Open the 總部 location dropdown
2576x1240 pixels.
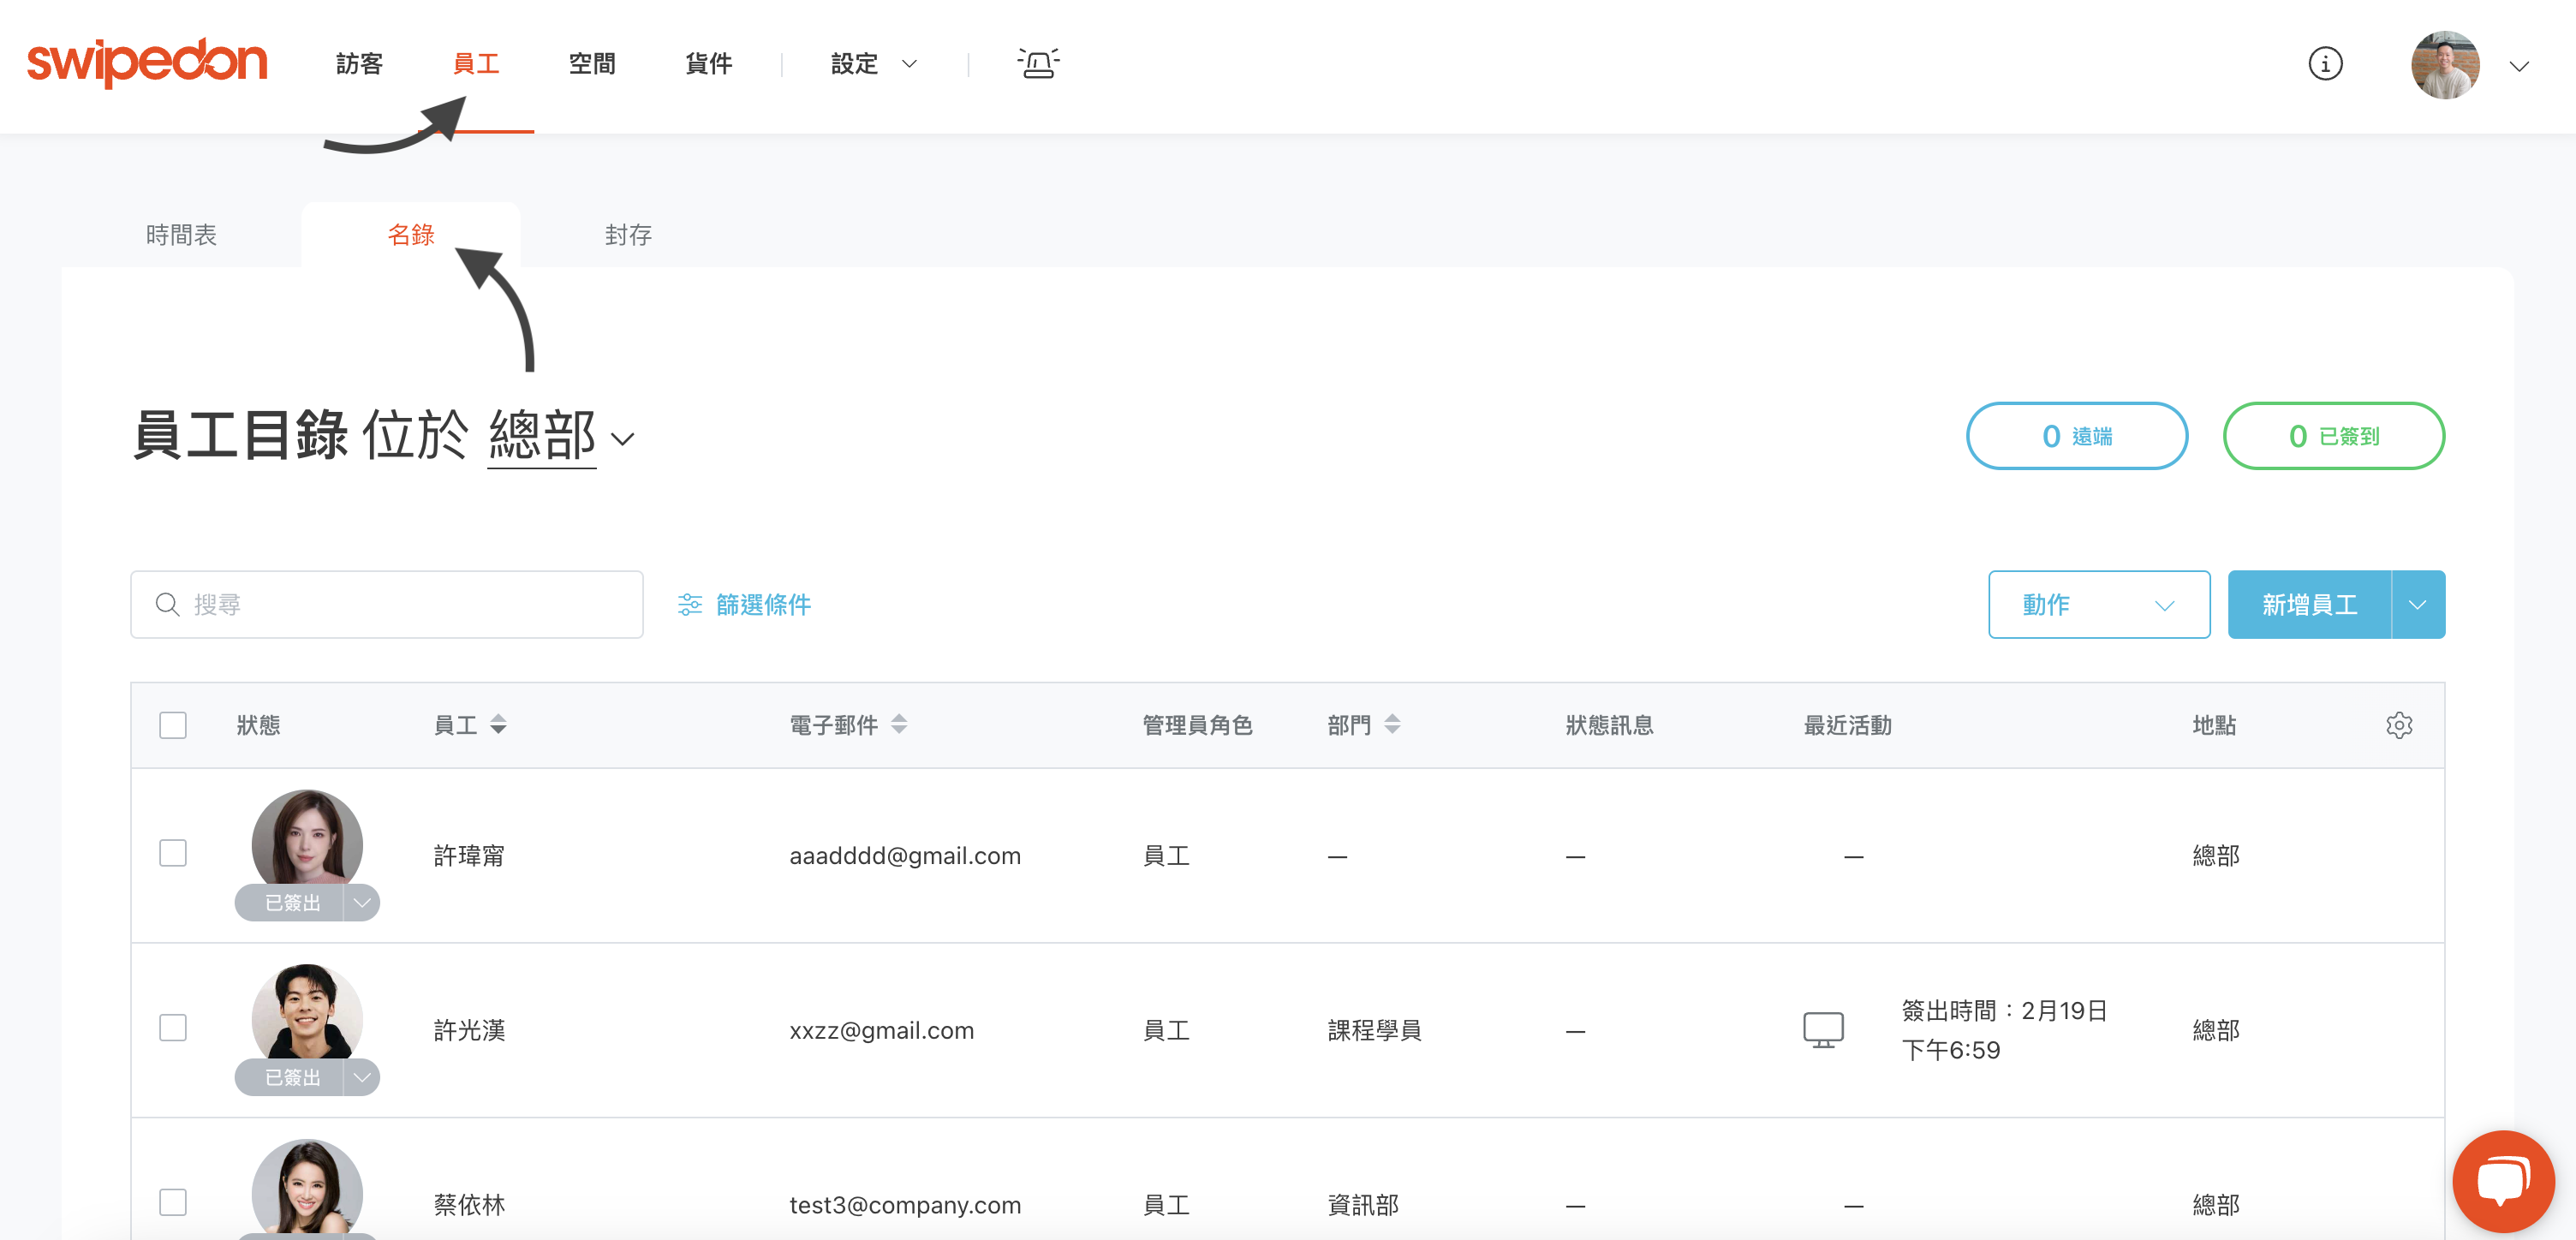click(561, 437)
